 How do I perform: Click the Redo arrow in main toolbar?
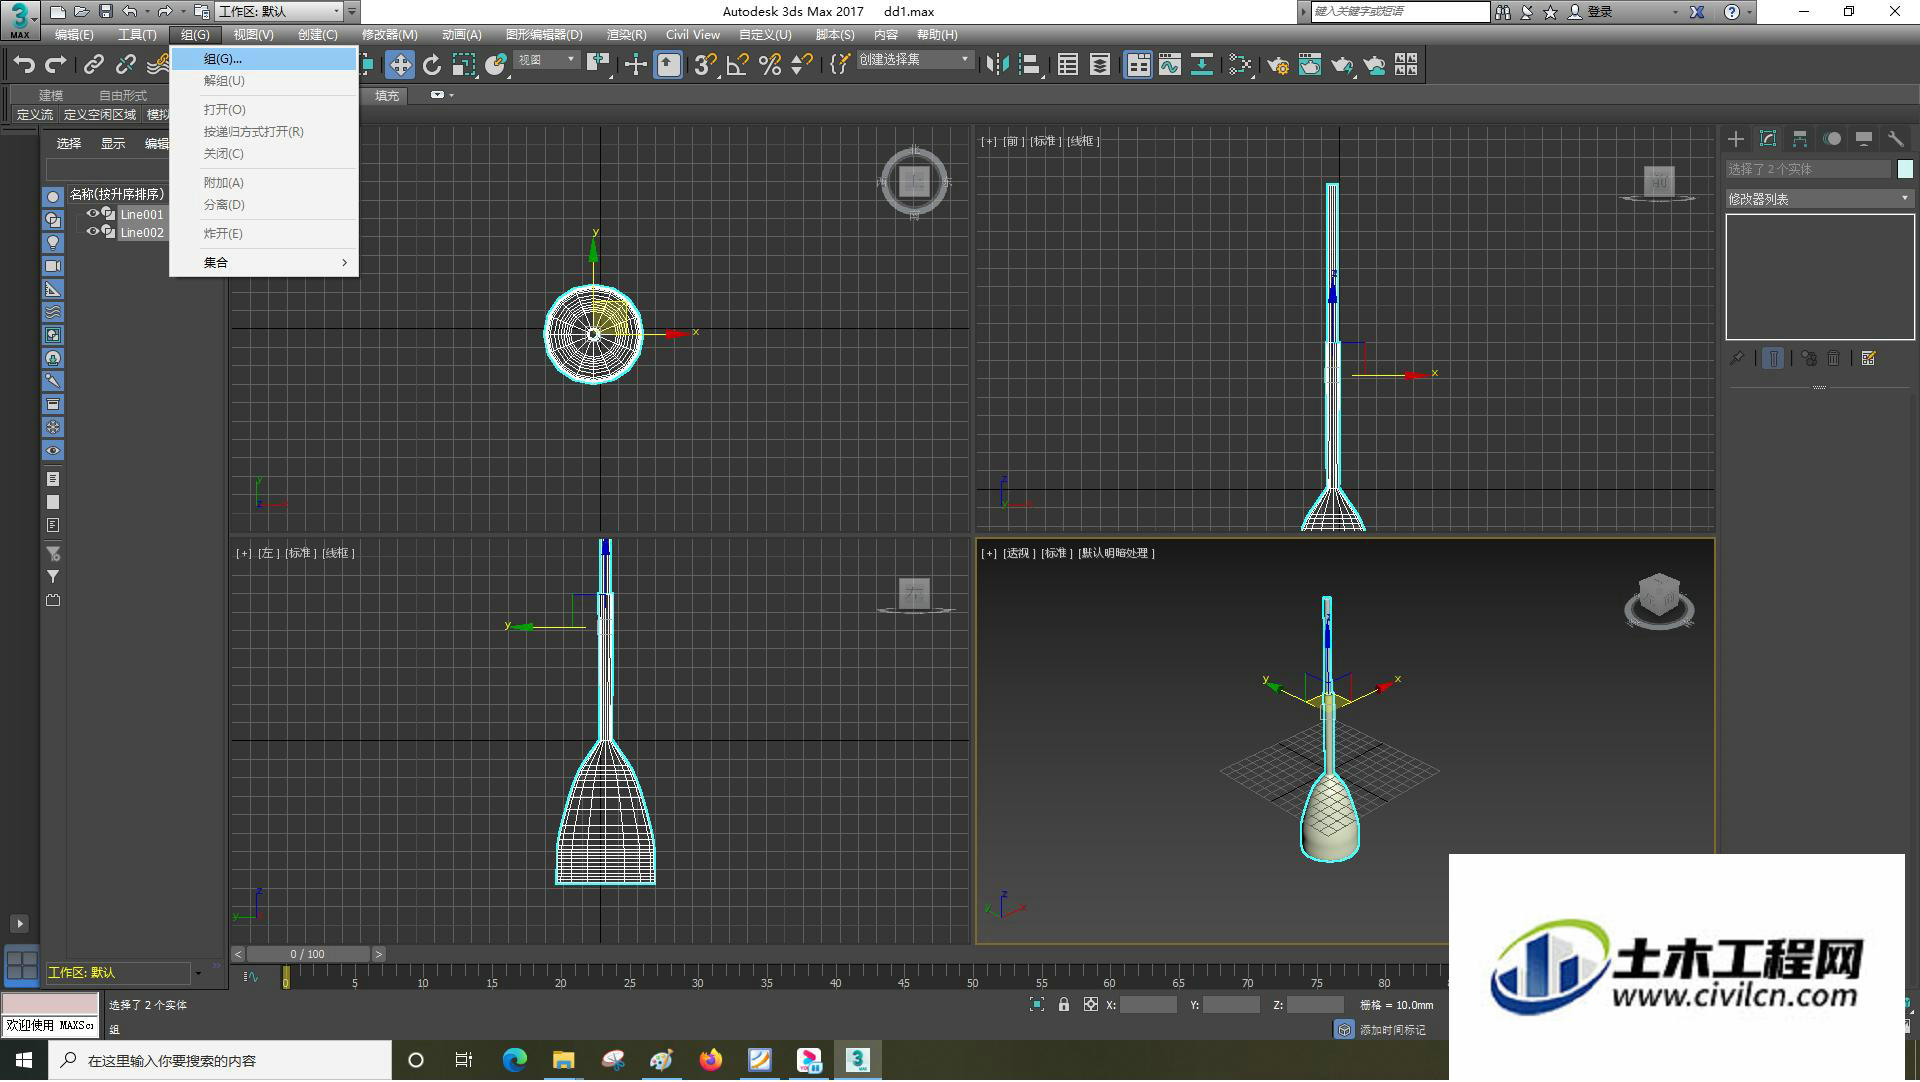56,65
